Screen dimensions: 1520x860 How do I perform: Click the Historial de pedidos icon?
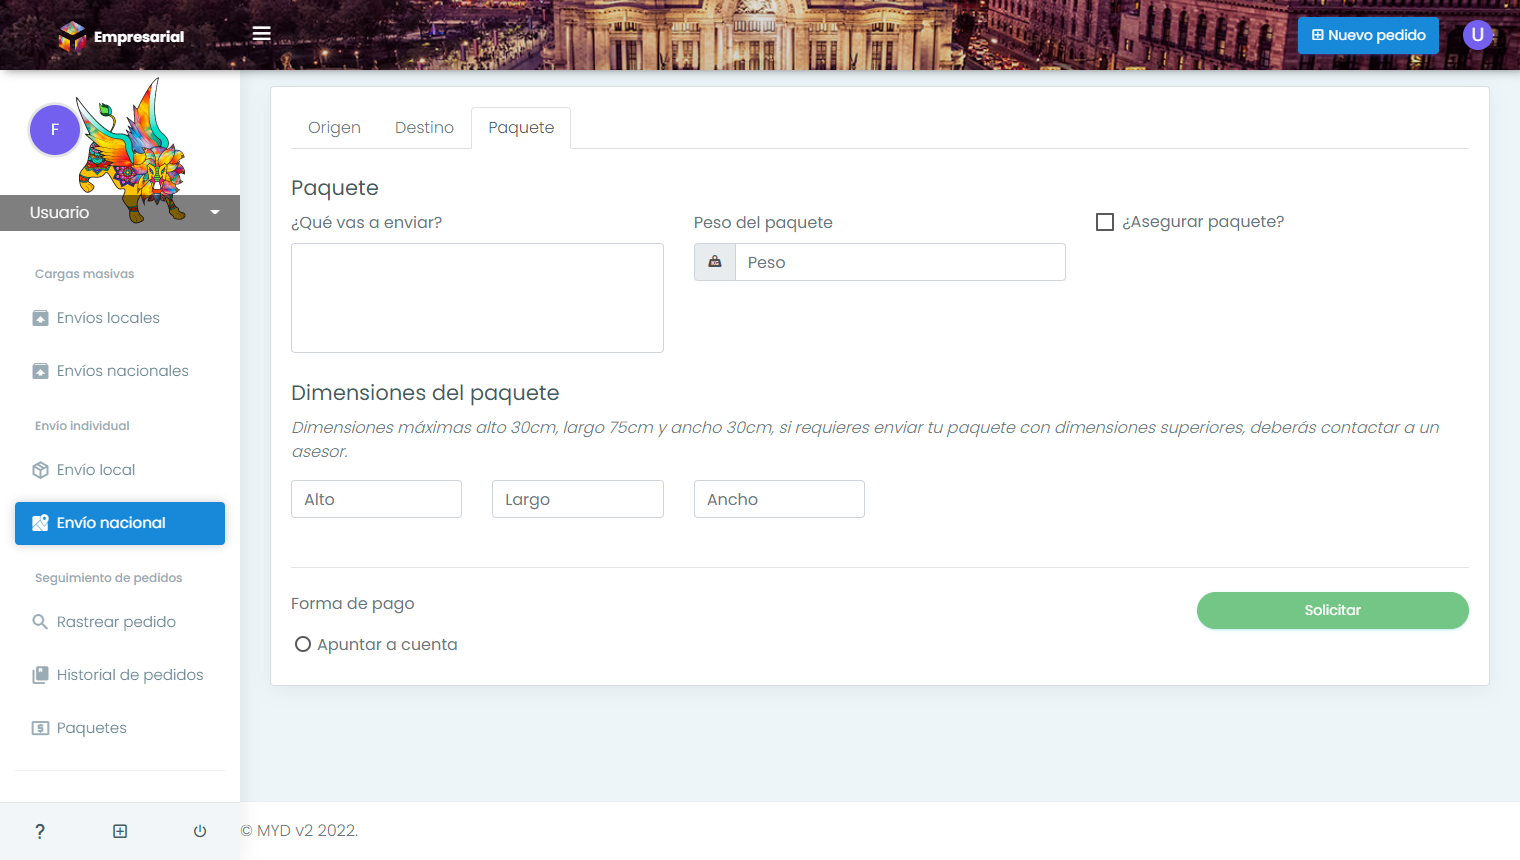coord(40,675)
